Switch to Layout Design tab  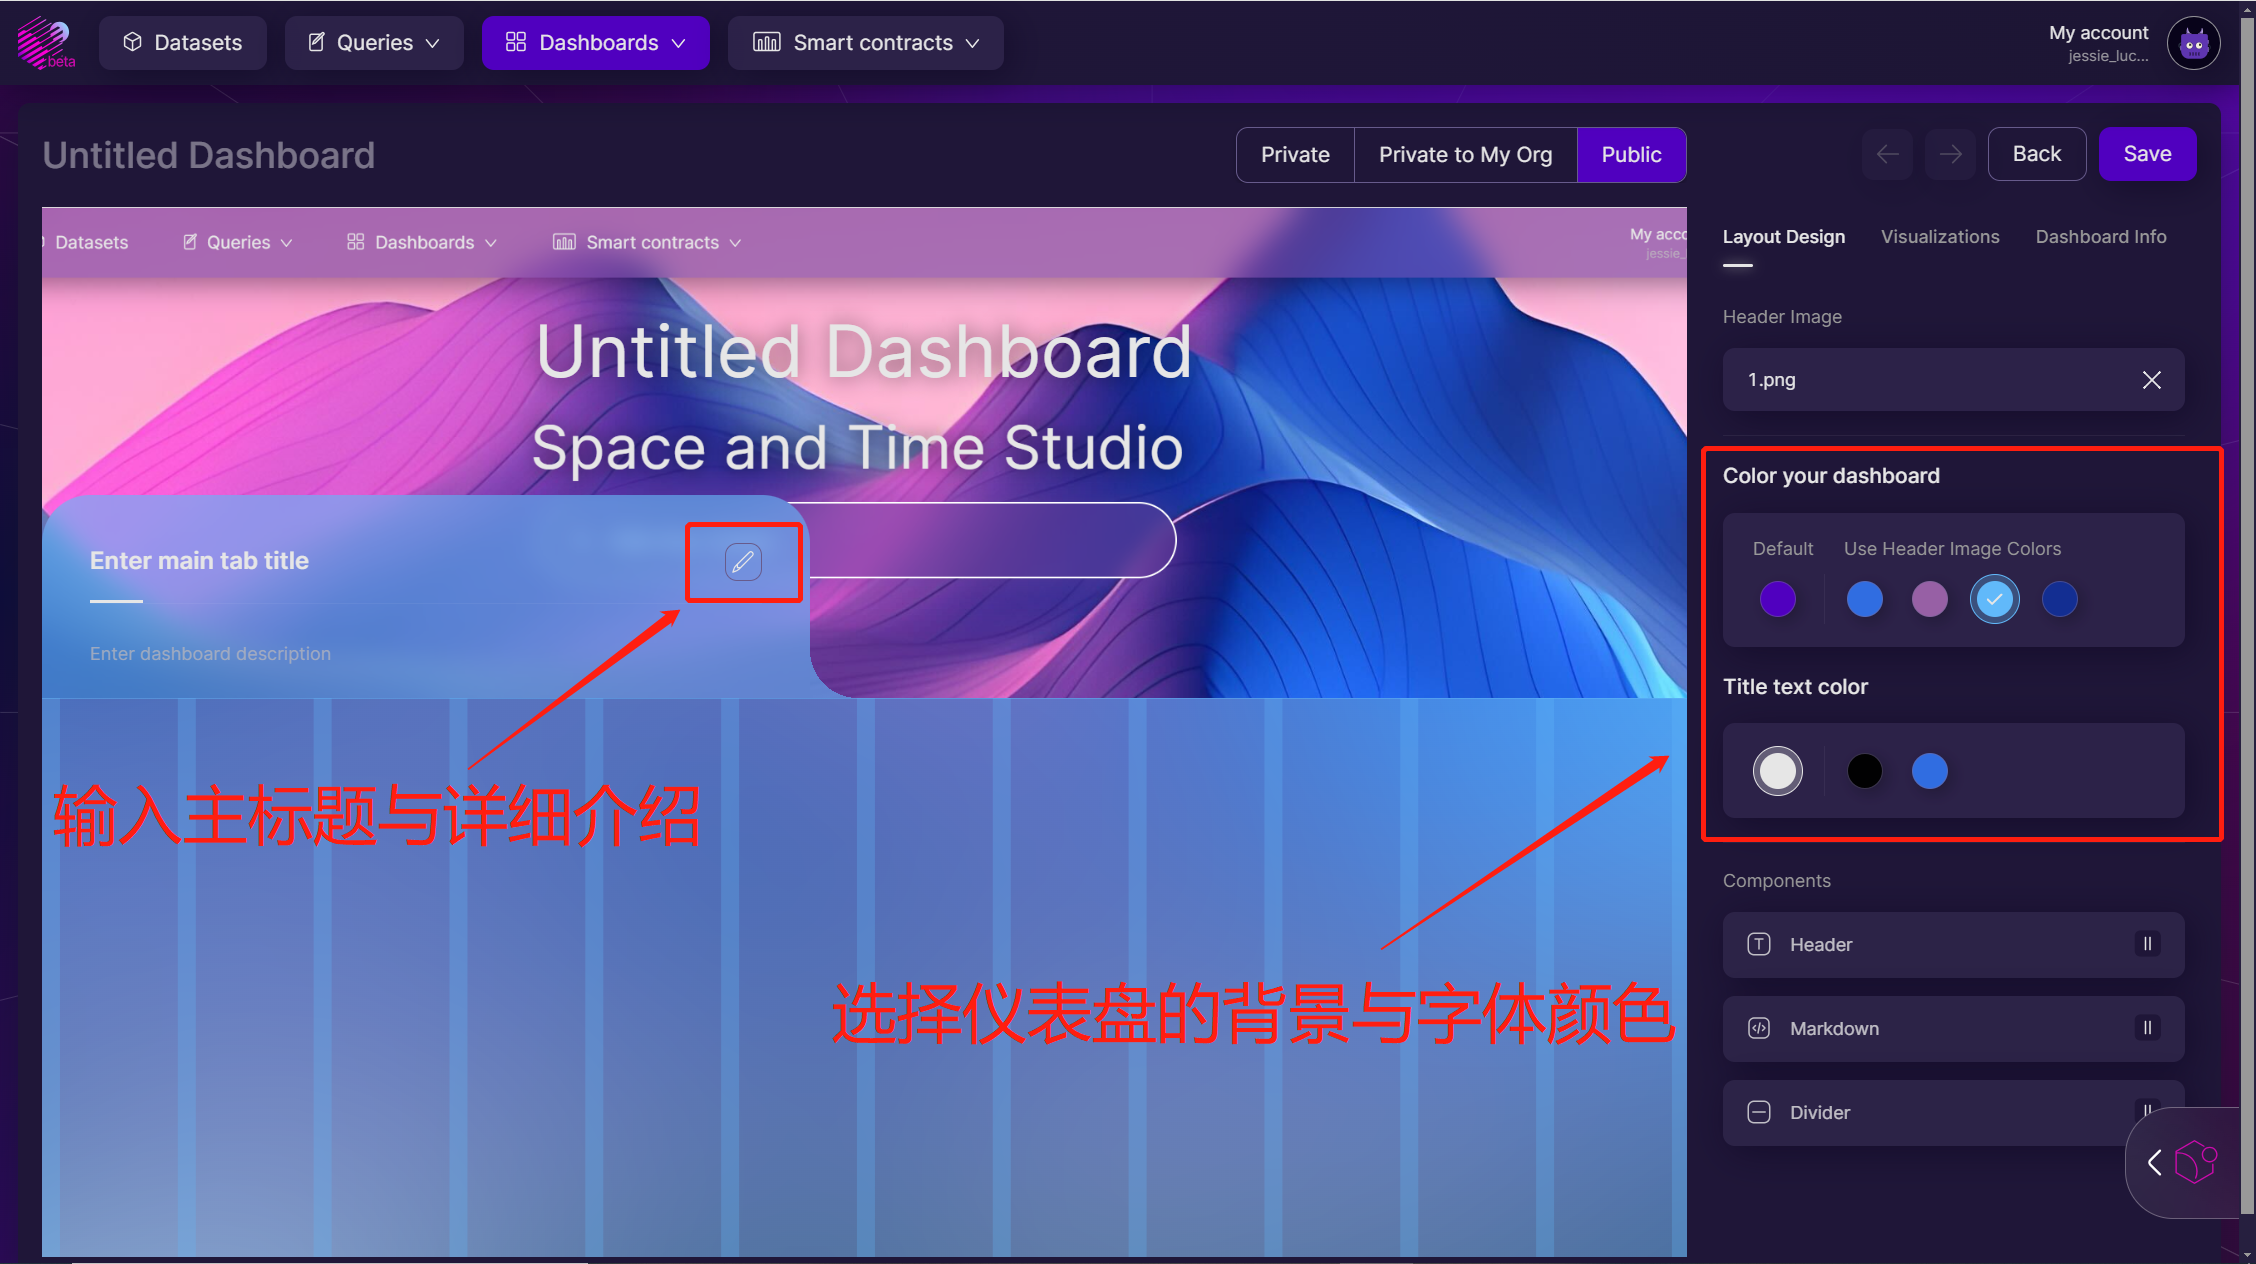(x=1783, y=237)
